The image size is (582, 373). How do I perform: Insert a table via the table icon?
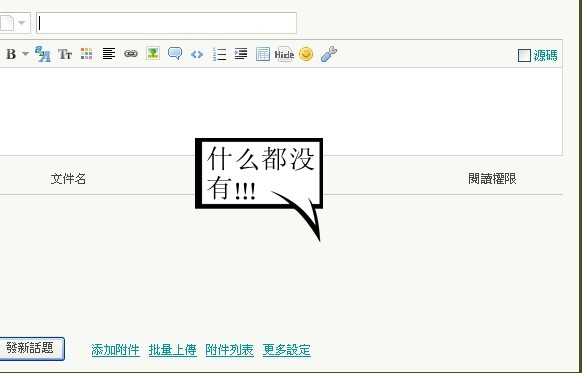pos(263,54)
